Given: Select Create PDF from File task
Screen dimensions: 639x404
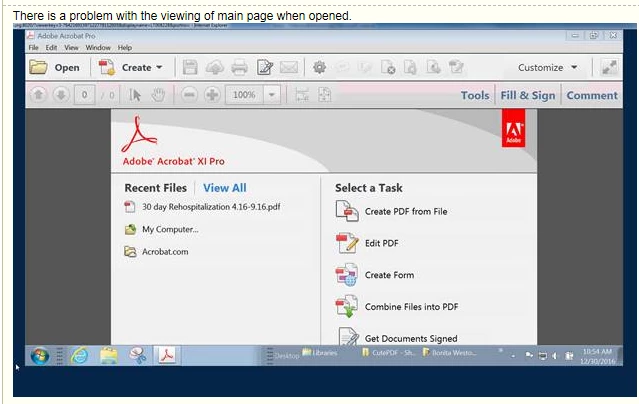Looking at the screenshot, I should click(x=391, y=211).
